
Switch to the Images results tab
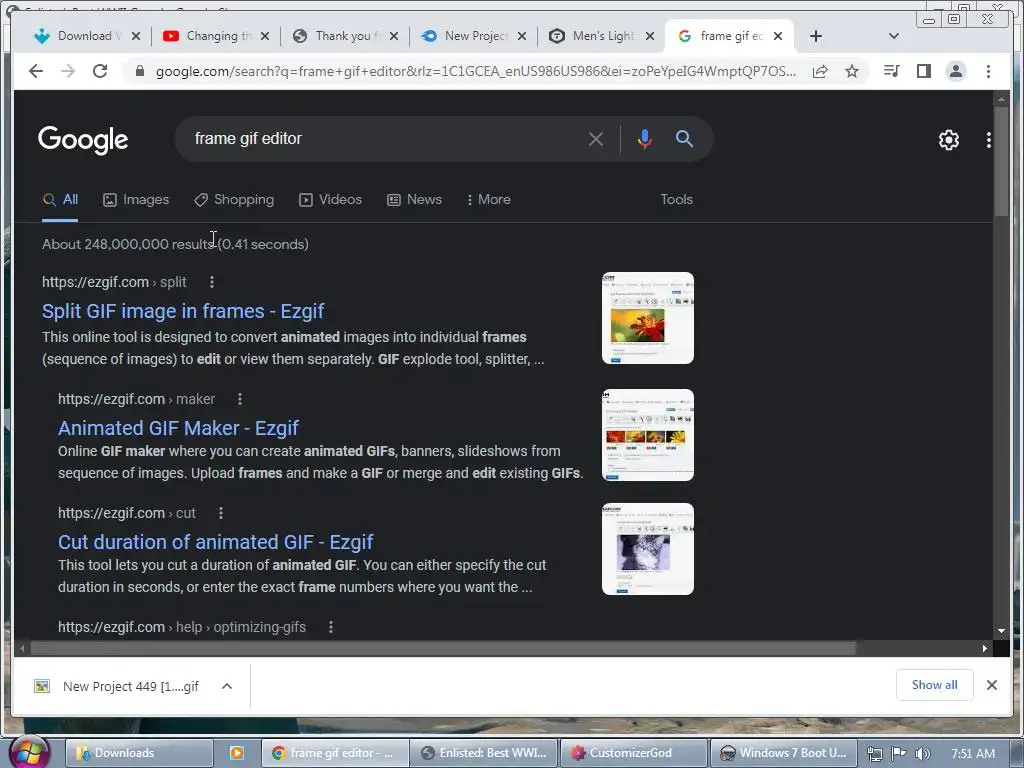[x=136, y=200]
